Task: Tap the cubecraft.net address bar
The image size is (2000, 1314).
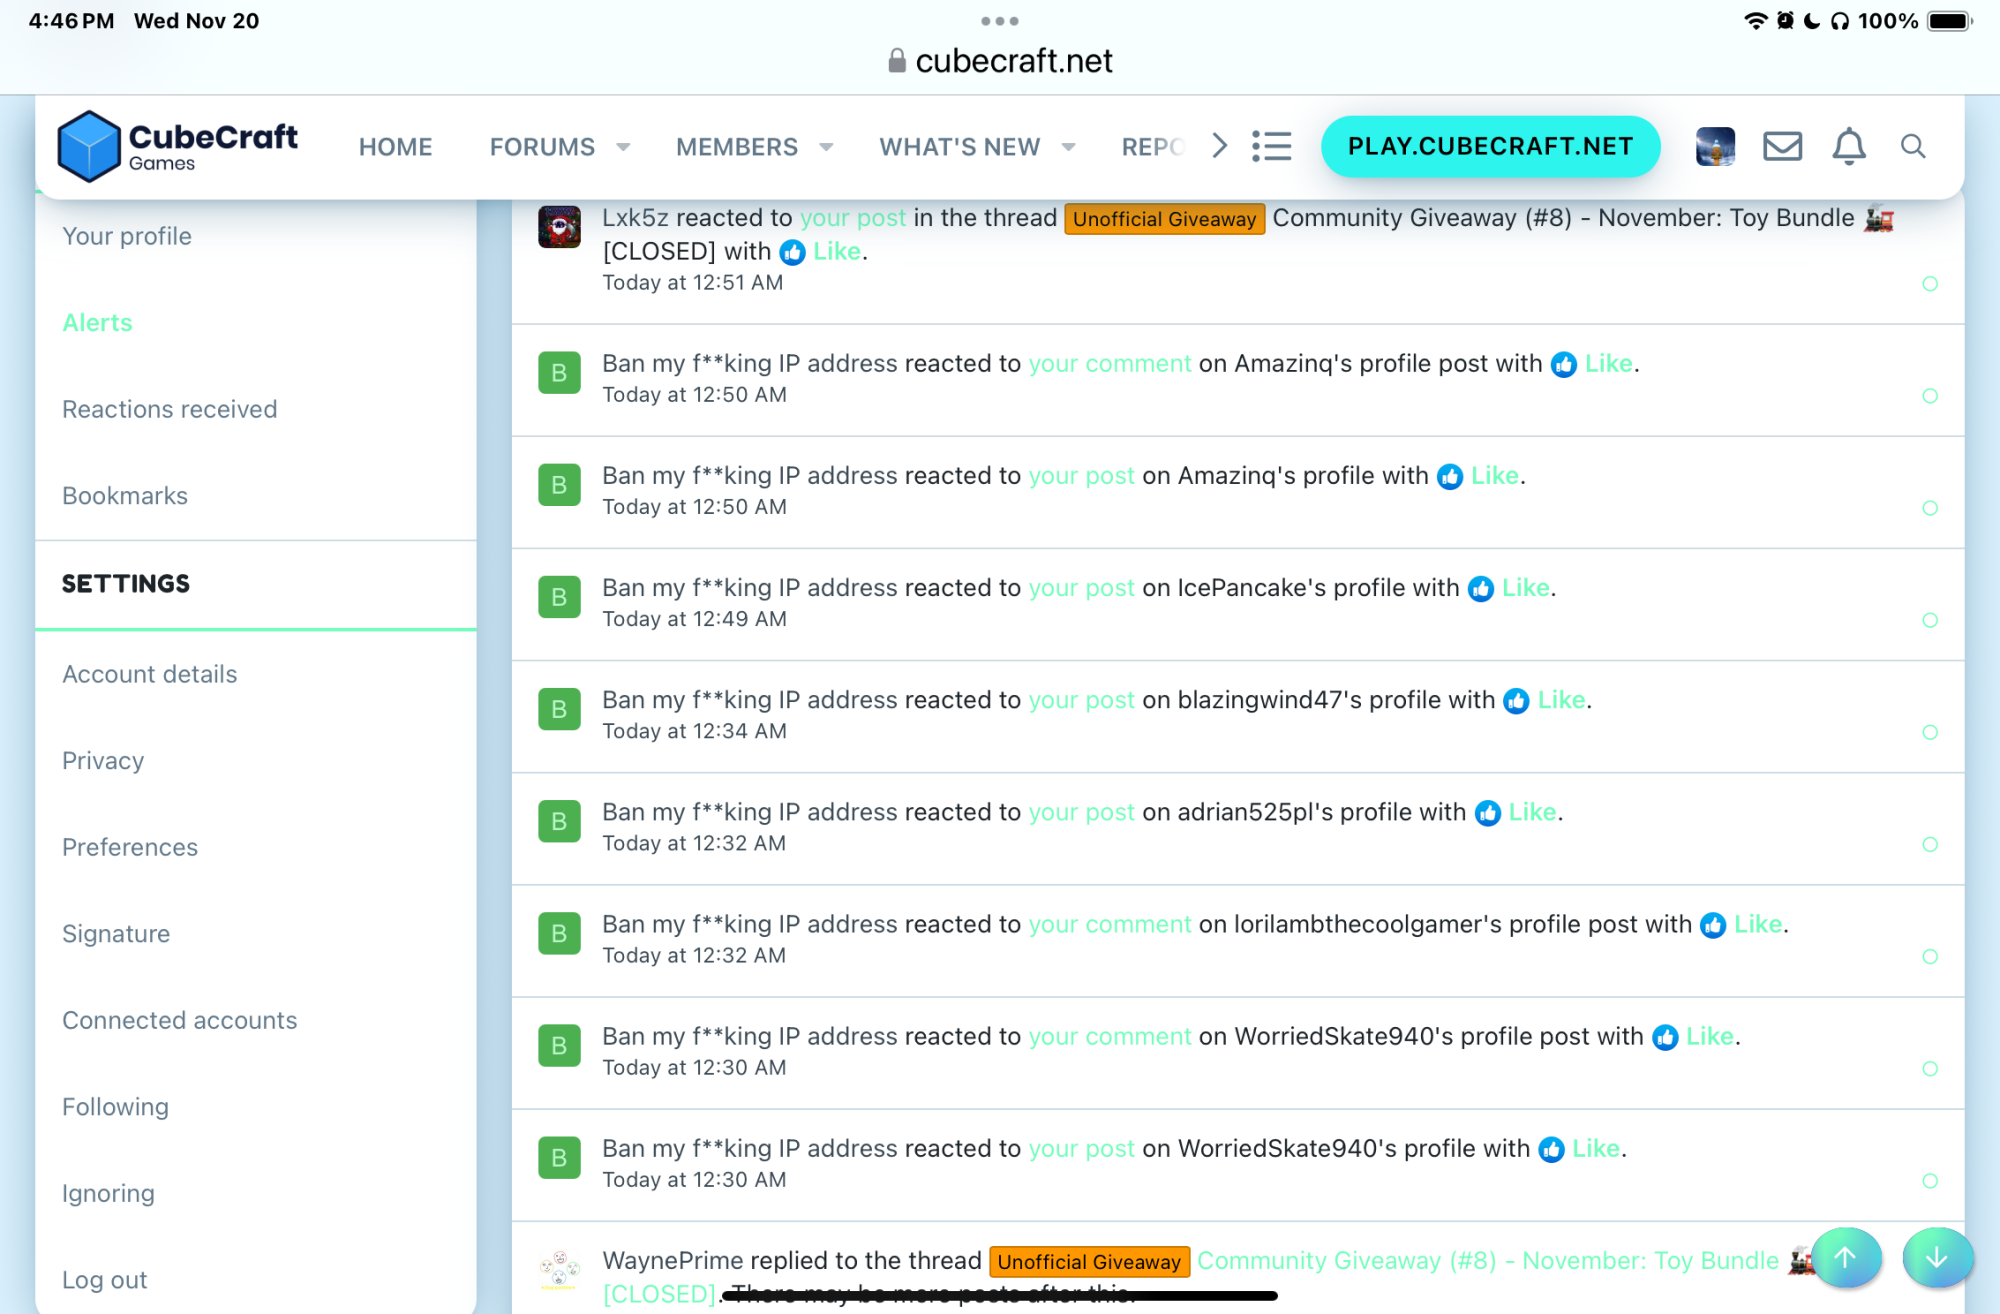Action: (1000, 61)
